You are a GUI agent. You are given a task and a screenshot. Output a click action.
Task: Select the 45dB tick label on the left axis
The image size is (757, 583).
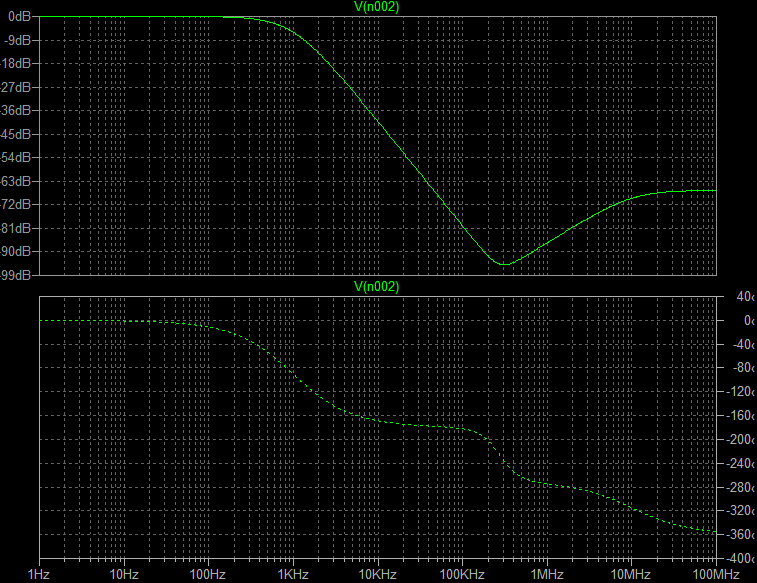click(16, 134)
